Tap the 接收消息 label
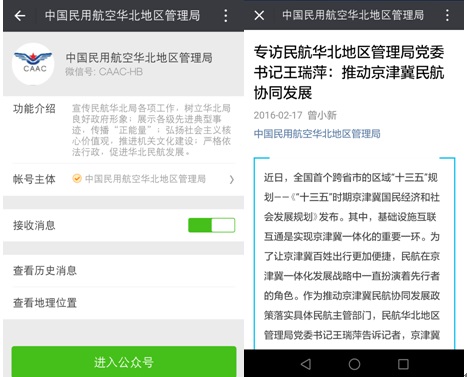Image resolution: width=467 pixels, height=377 pixels. 34,225
